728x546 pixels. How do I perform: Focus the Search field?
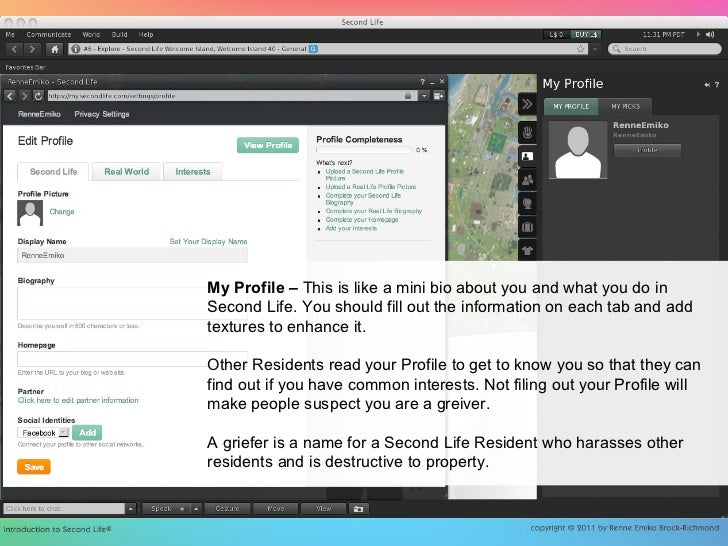(664, 49)
